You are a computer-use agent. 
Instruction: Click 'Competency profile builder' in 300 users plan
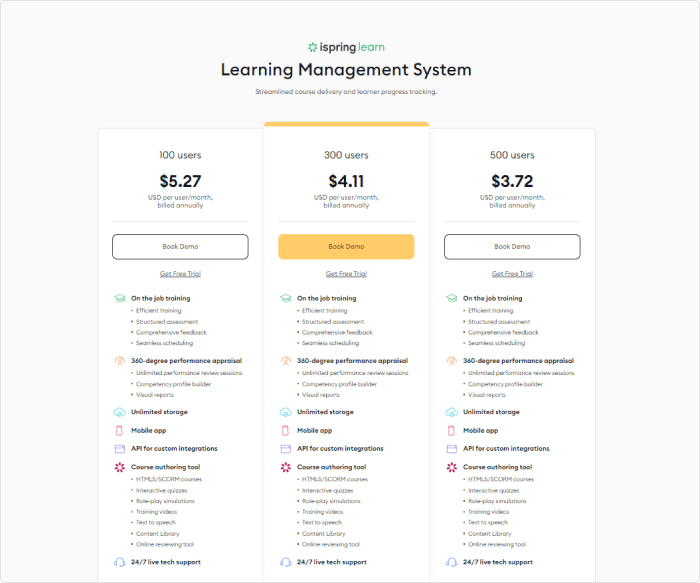click(x=340, y=384)
